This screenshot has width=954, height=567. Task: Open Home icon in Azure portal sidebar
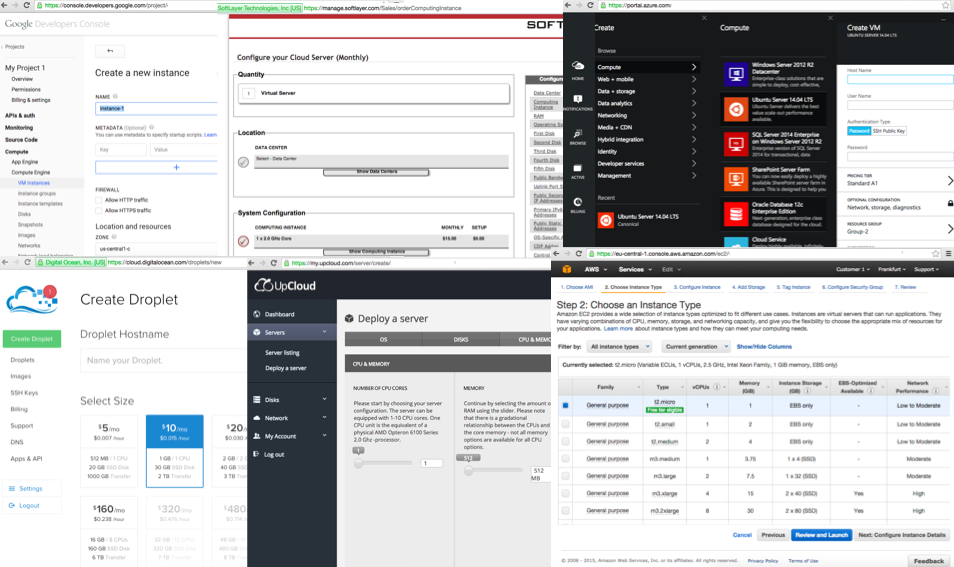click(x=577, y=66)
